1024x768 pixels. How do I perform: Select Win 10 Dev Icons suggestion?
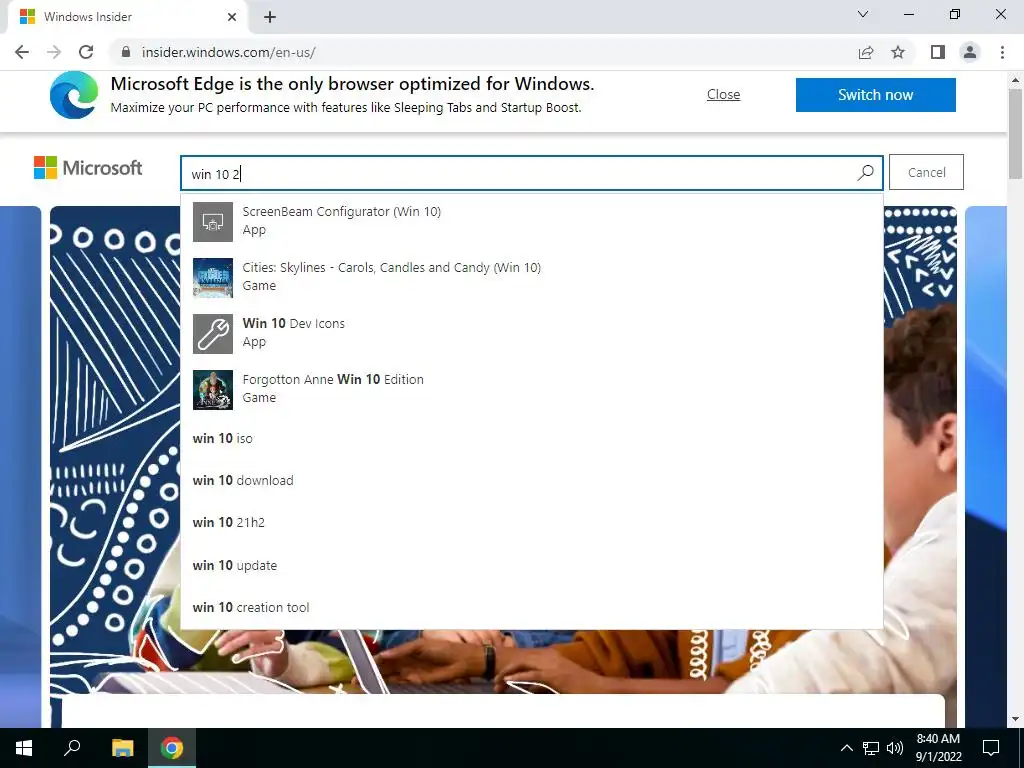[532, 333]
